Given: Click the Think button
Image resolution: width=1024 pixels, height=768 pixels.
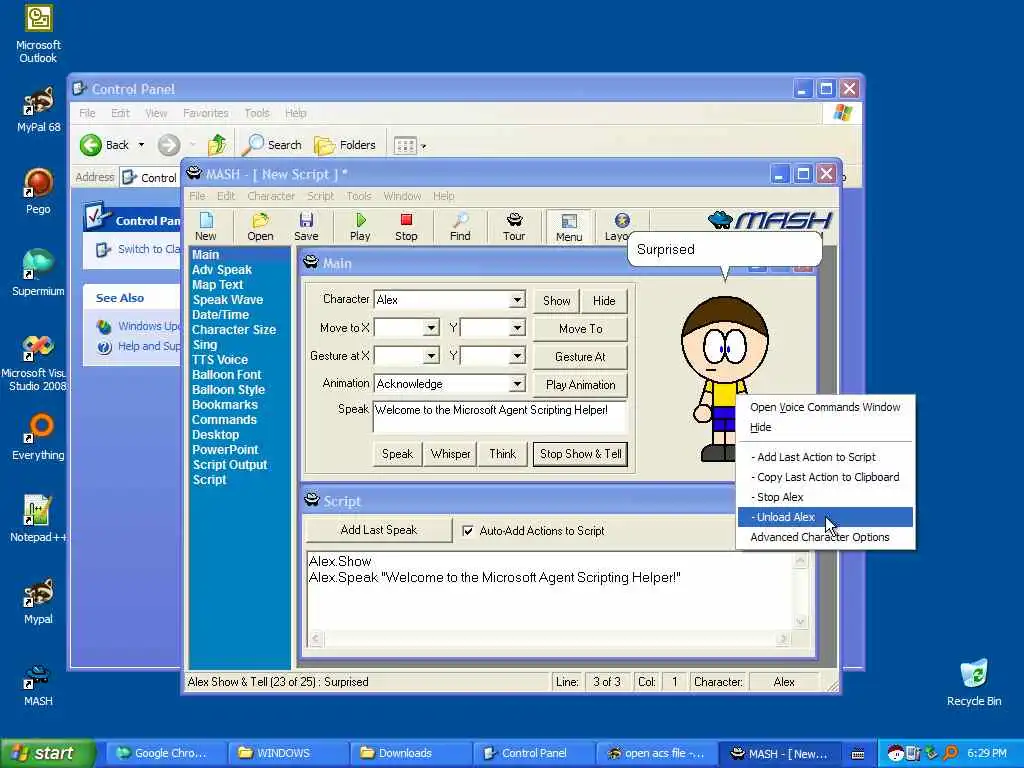Looking at the screenshot, I should click(x=502, y=454).
